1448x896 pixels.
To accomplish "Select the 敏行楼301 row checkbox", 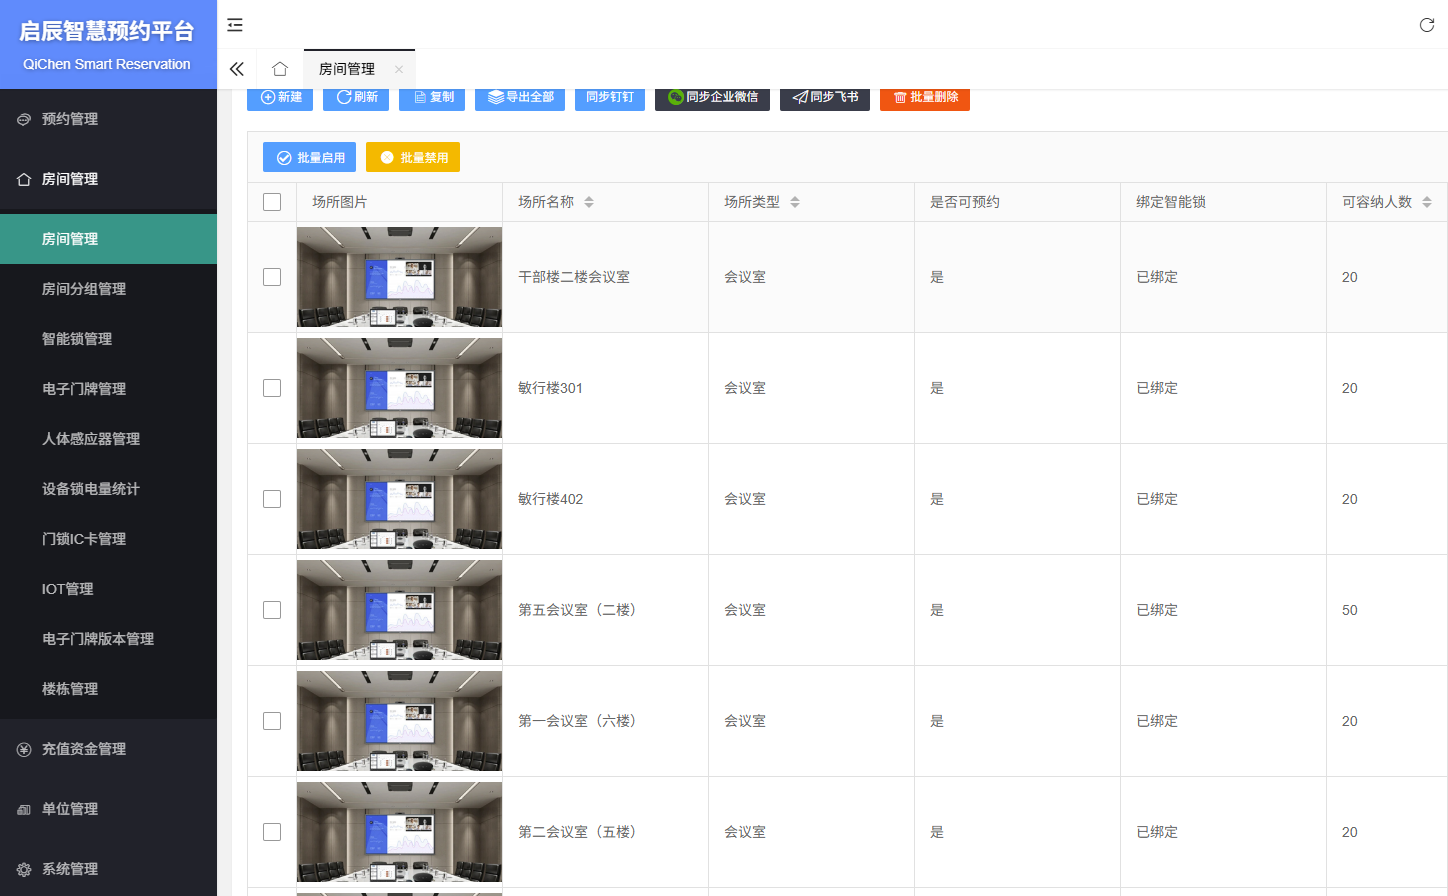I will pos(272,388).
